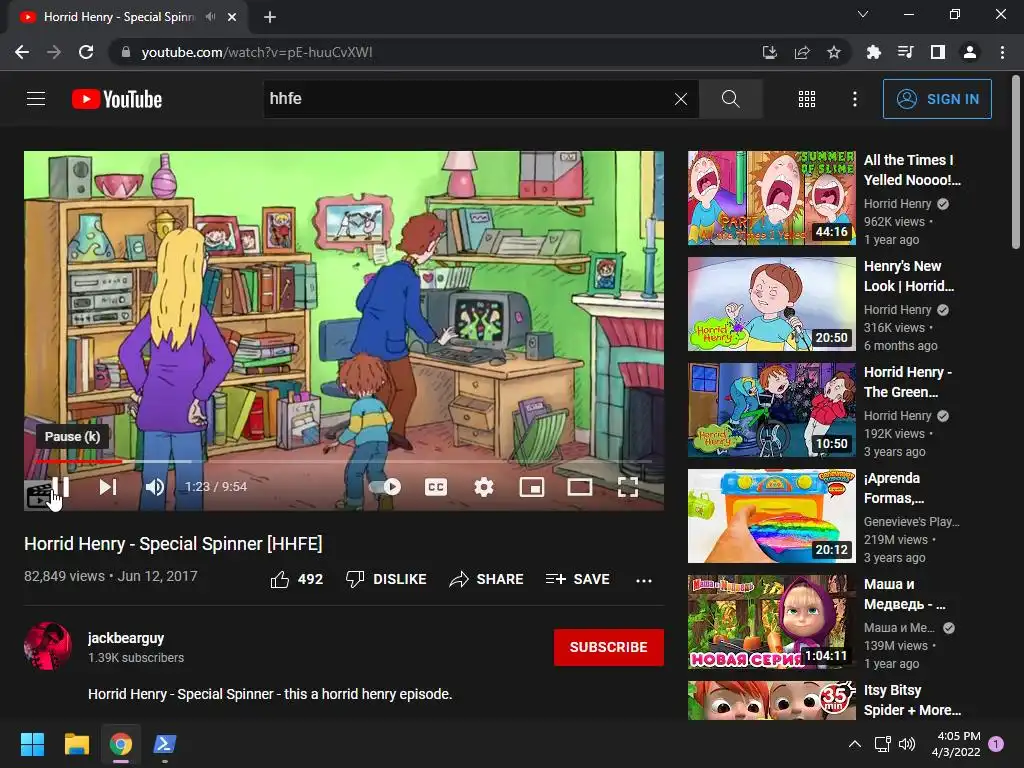Open a new browser tab
Screen dimensions: 1024x768
pyautogui.click(x=270, y=17)
